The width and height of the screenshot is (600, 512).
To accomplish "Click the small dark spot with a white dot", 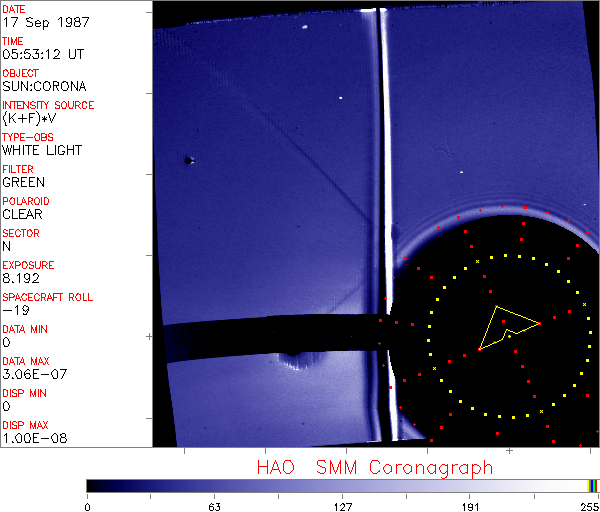I will point(188,160).
